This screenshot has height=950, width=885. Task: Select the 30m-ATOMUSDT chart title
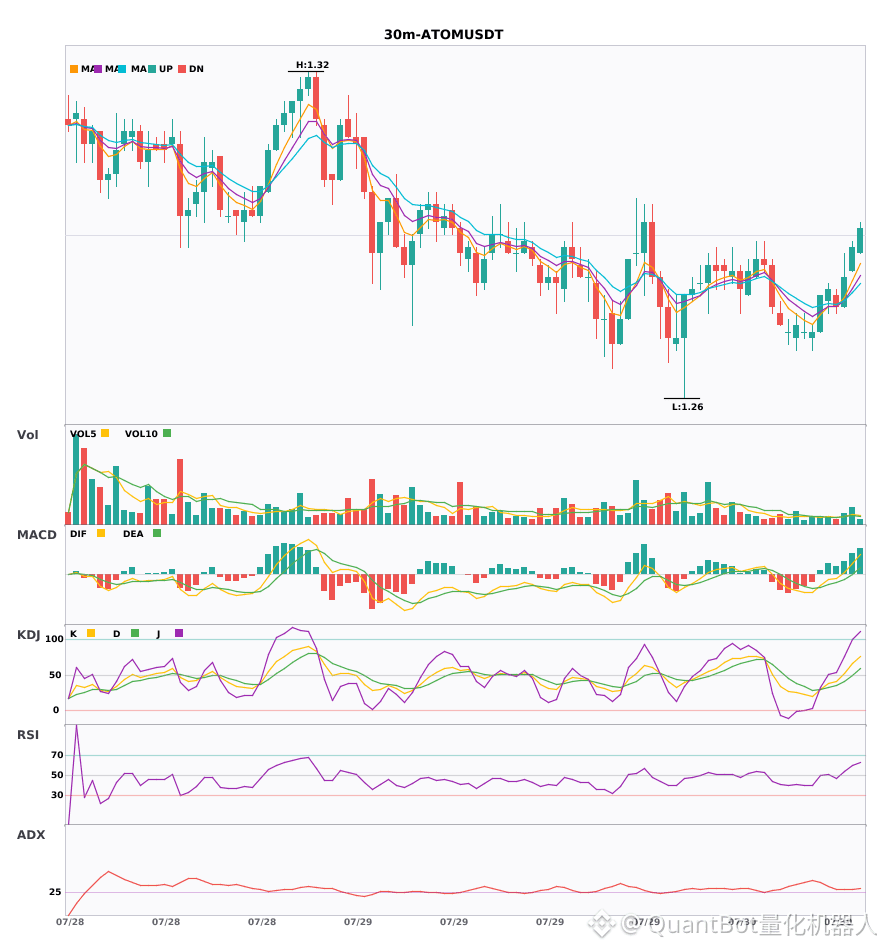443,35
